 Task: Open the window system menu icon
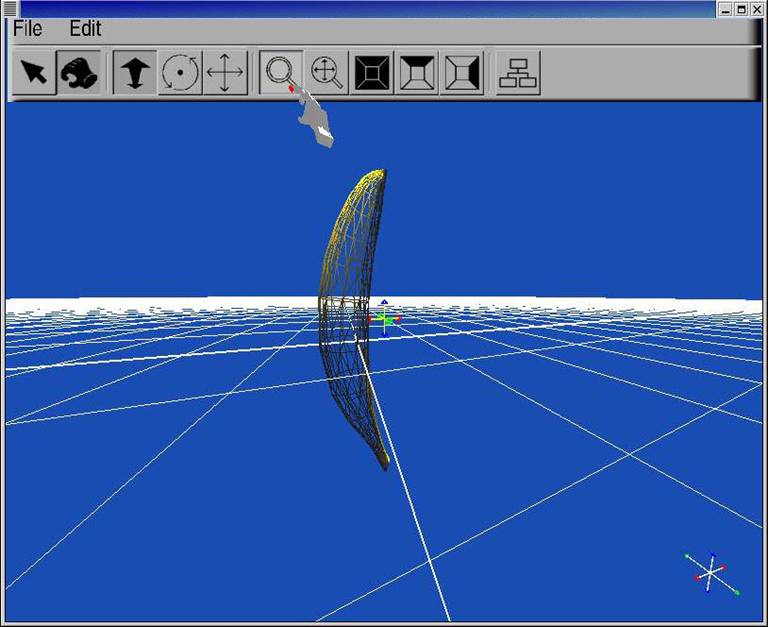(x=10, y=8)
